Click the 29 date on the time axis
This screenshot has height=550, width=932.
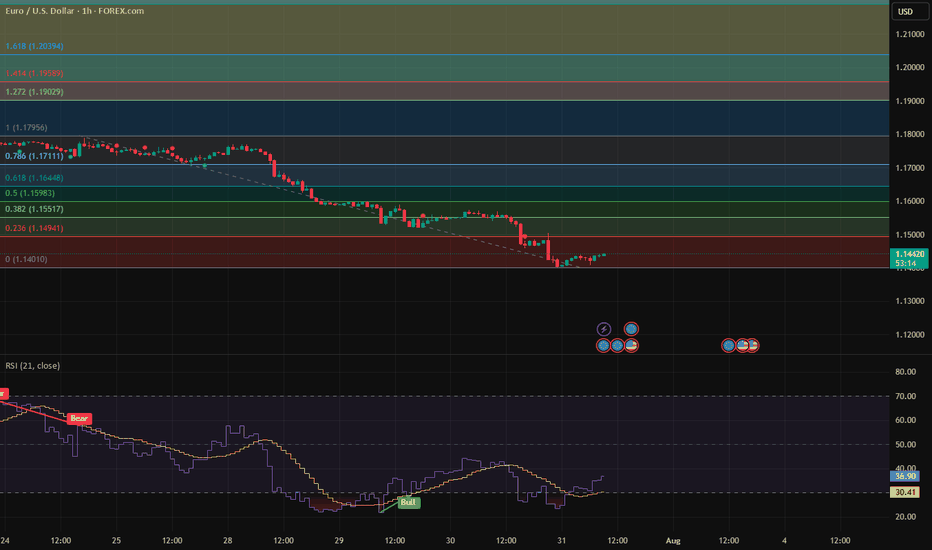coord(339,540)
